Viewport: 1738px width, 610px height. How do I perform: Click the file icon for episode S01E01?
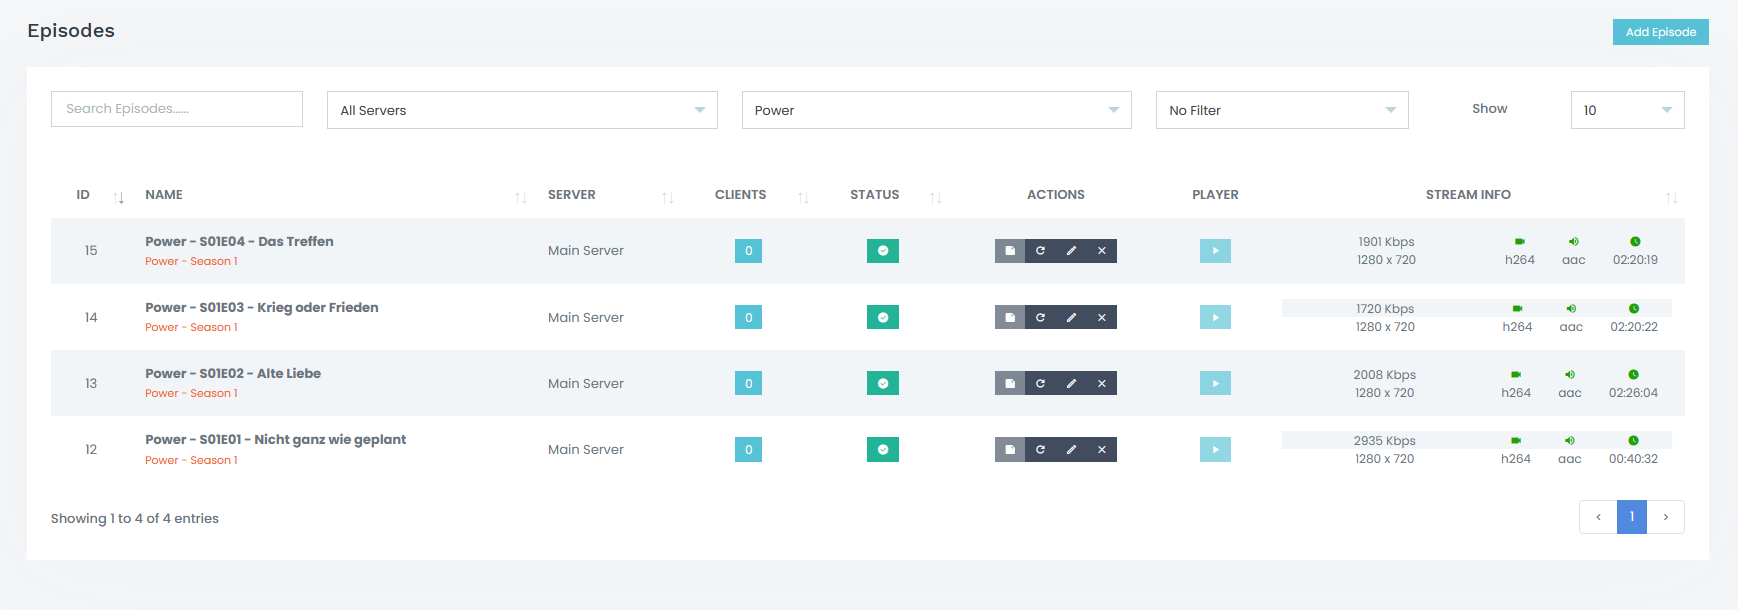point(1010,450)
